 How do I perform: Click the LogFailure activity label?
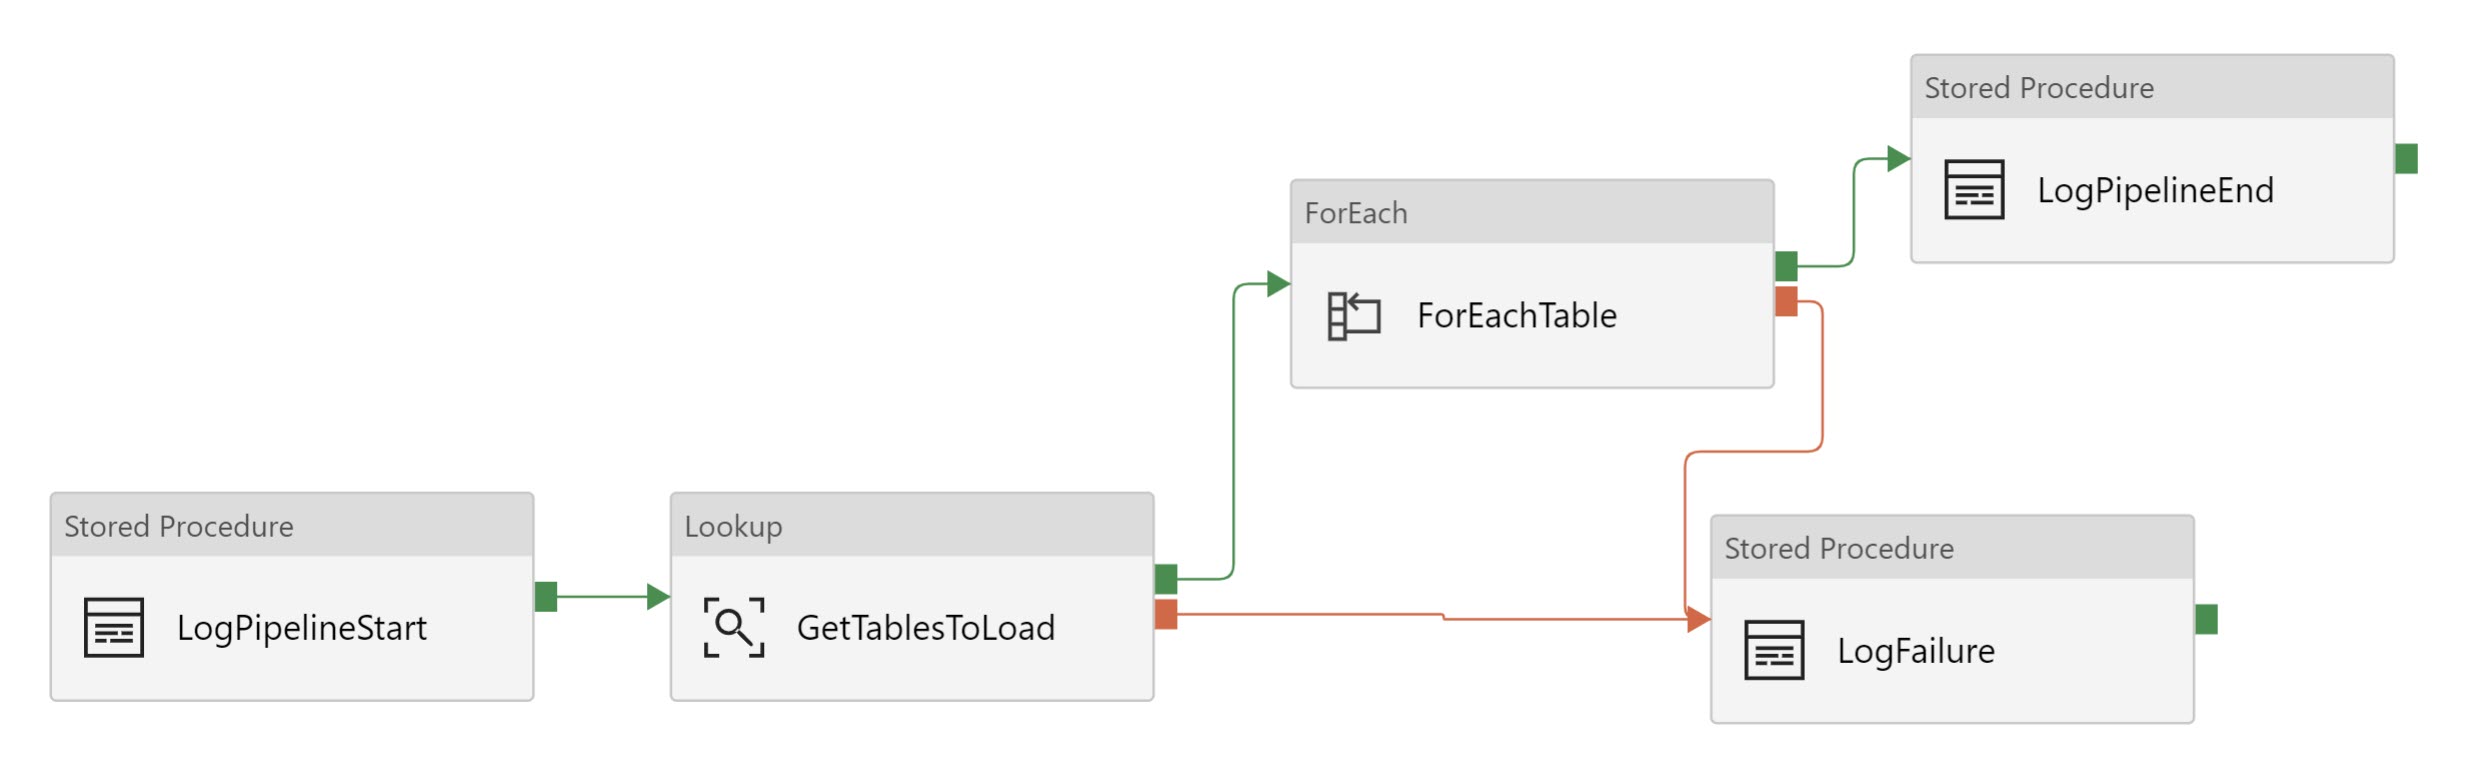click(x=1916, y=651)
